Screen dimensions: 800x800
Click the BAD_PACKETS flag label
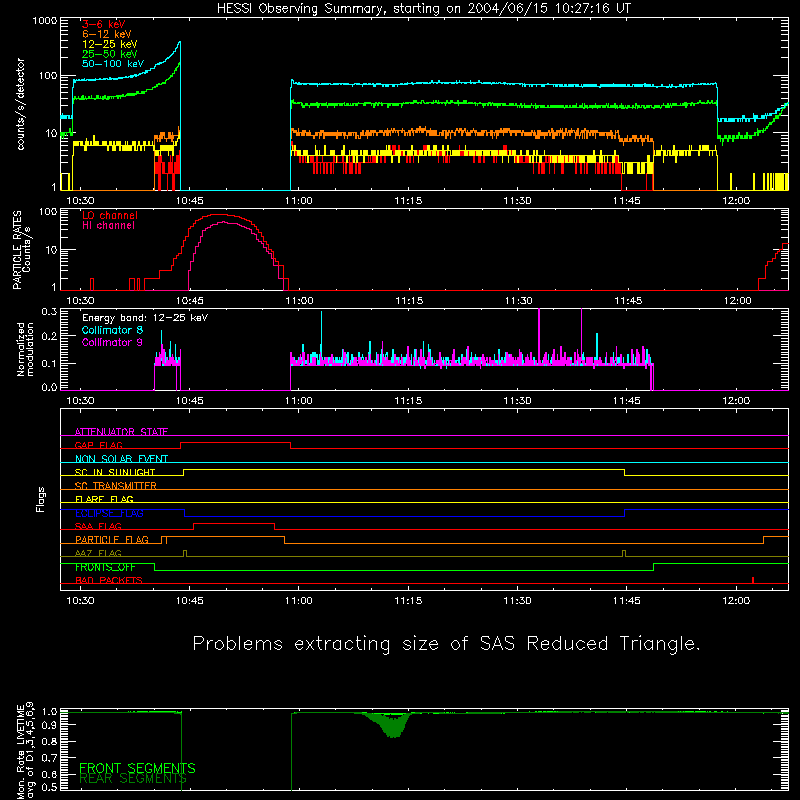click(x=109, y=580)
